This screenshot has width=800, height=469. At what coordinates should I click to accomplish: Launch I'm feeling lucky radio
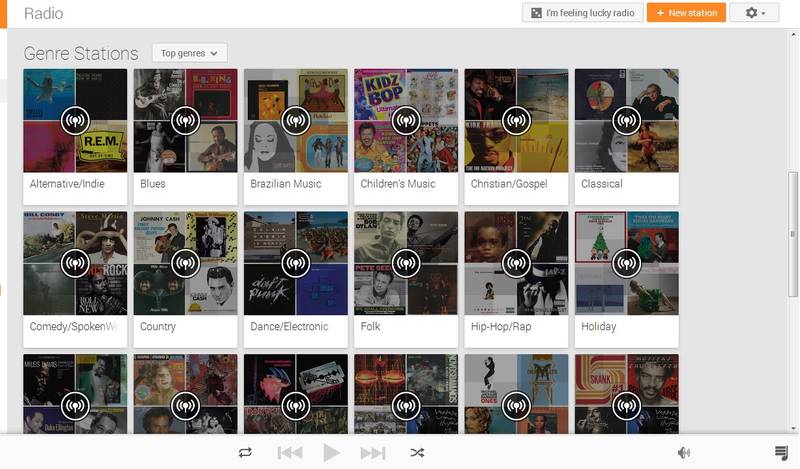[x=583, y=13]
